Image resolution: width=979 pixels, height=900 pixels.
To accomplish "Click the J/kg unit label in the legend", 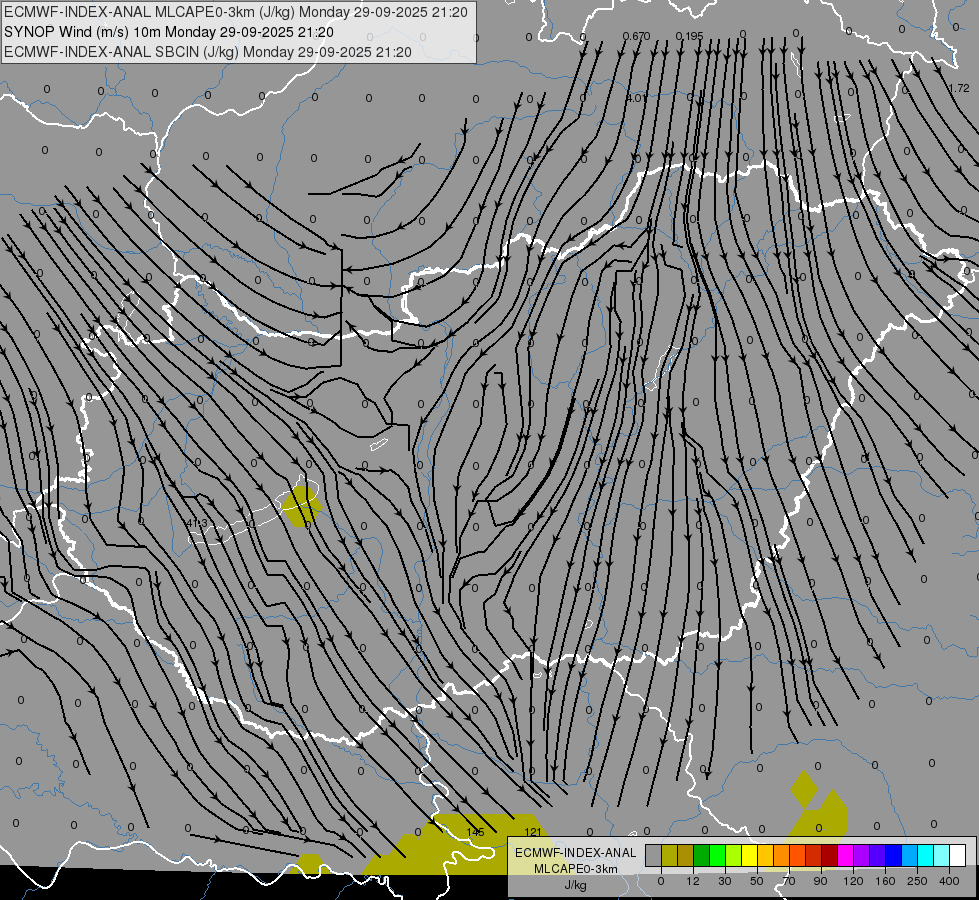I will (575, 885).
